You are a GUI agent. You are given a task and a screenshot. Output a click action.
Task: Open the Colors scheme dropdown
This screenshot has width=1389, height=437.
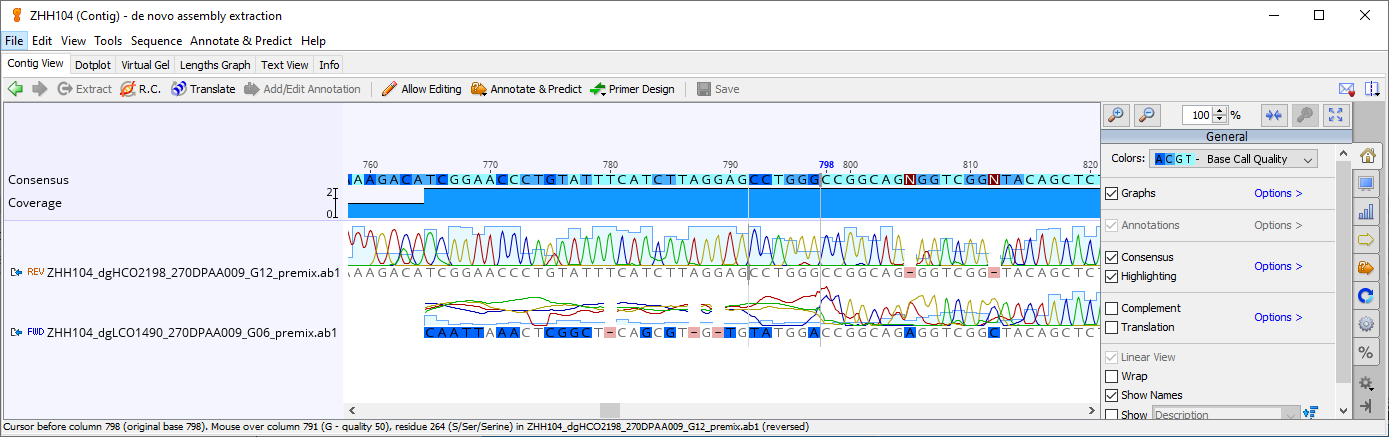[x=1234, y=159]
